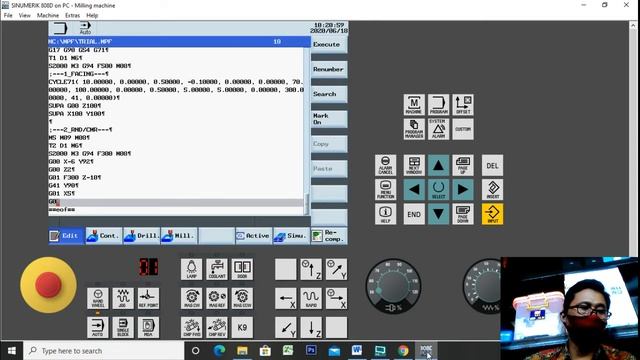Click the cursor right arrow key

click(x=463, y=189)
